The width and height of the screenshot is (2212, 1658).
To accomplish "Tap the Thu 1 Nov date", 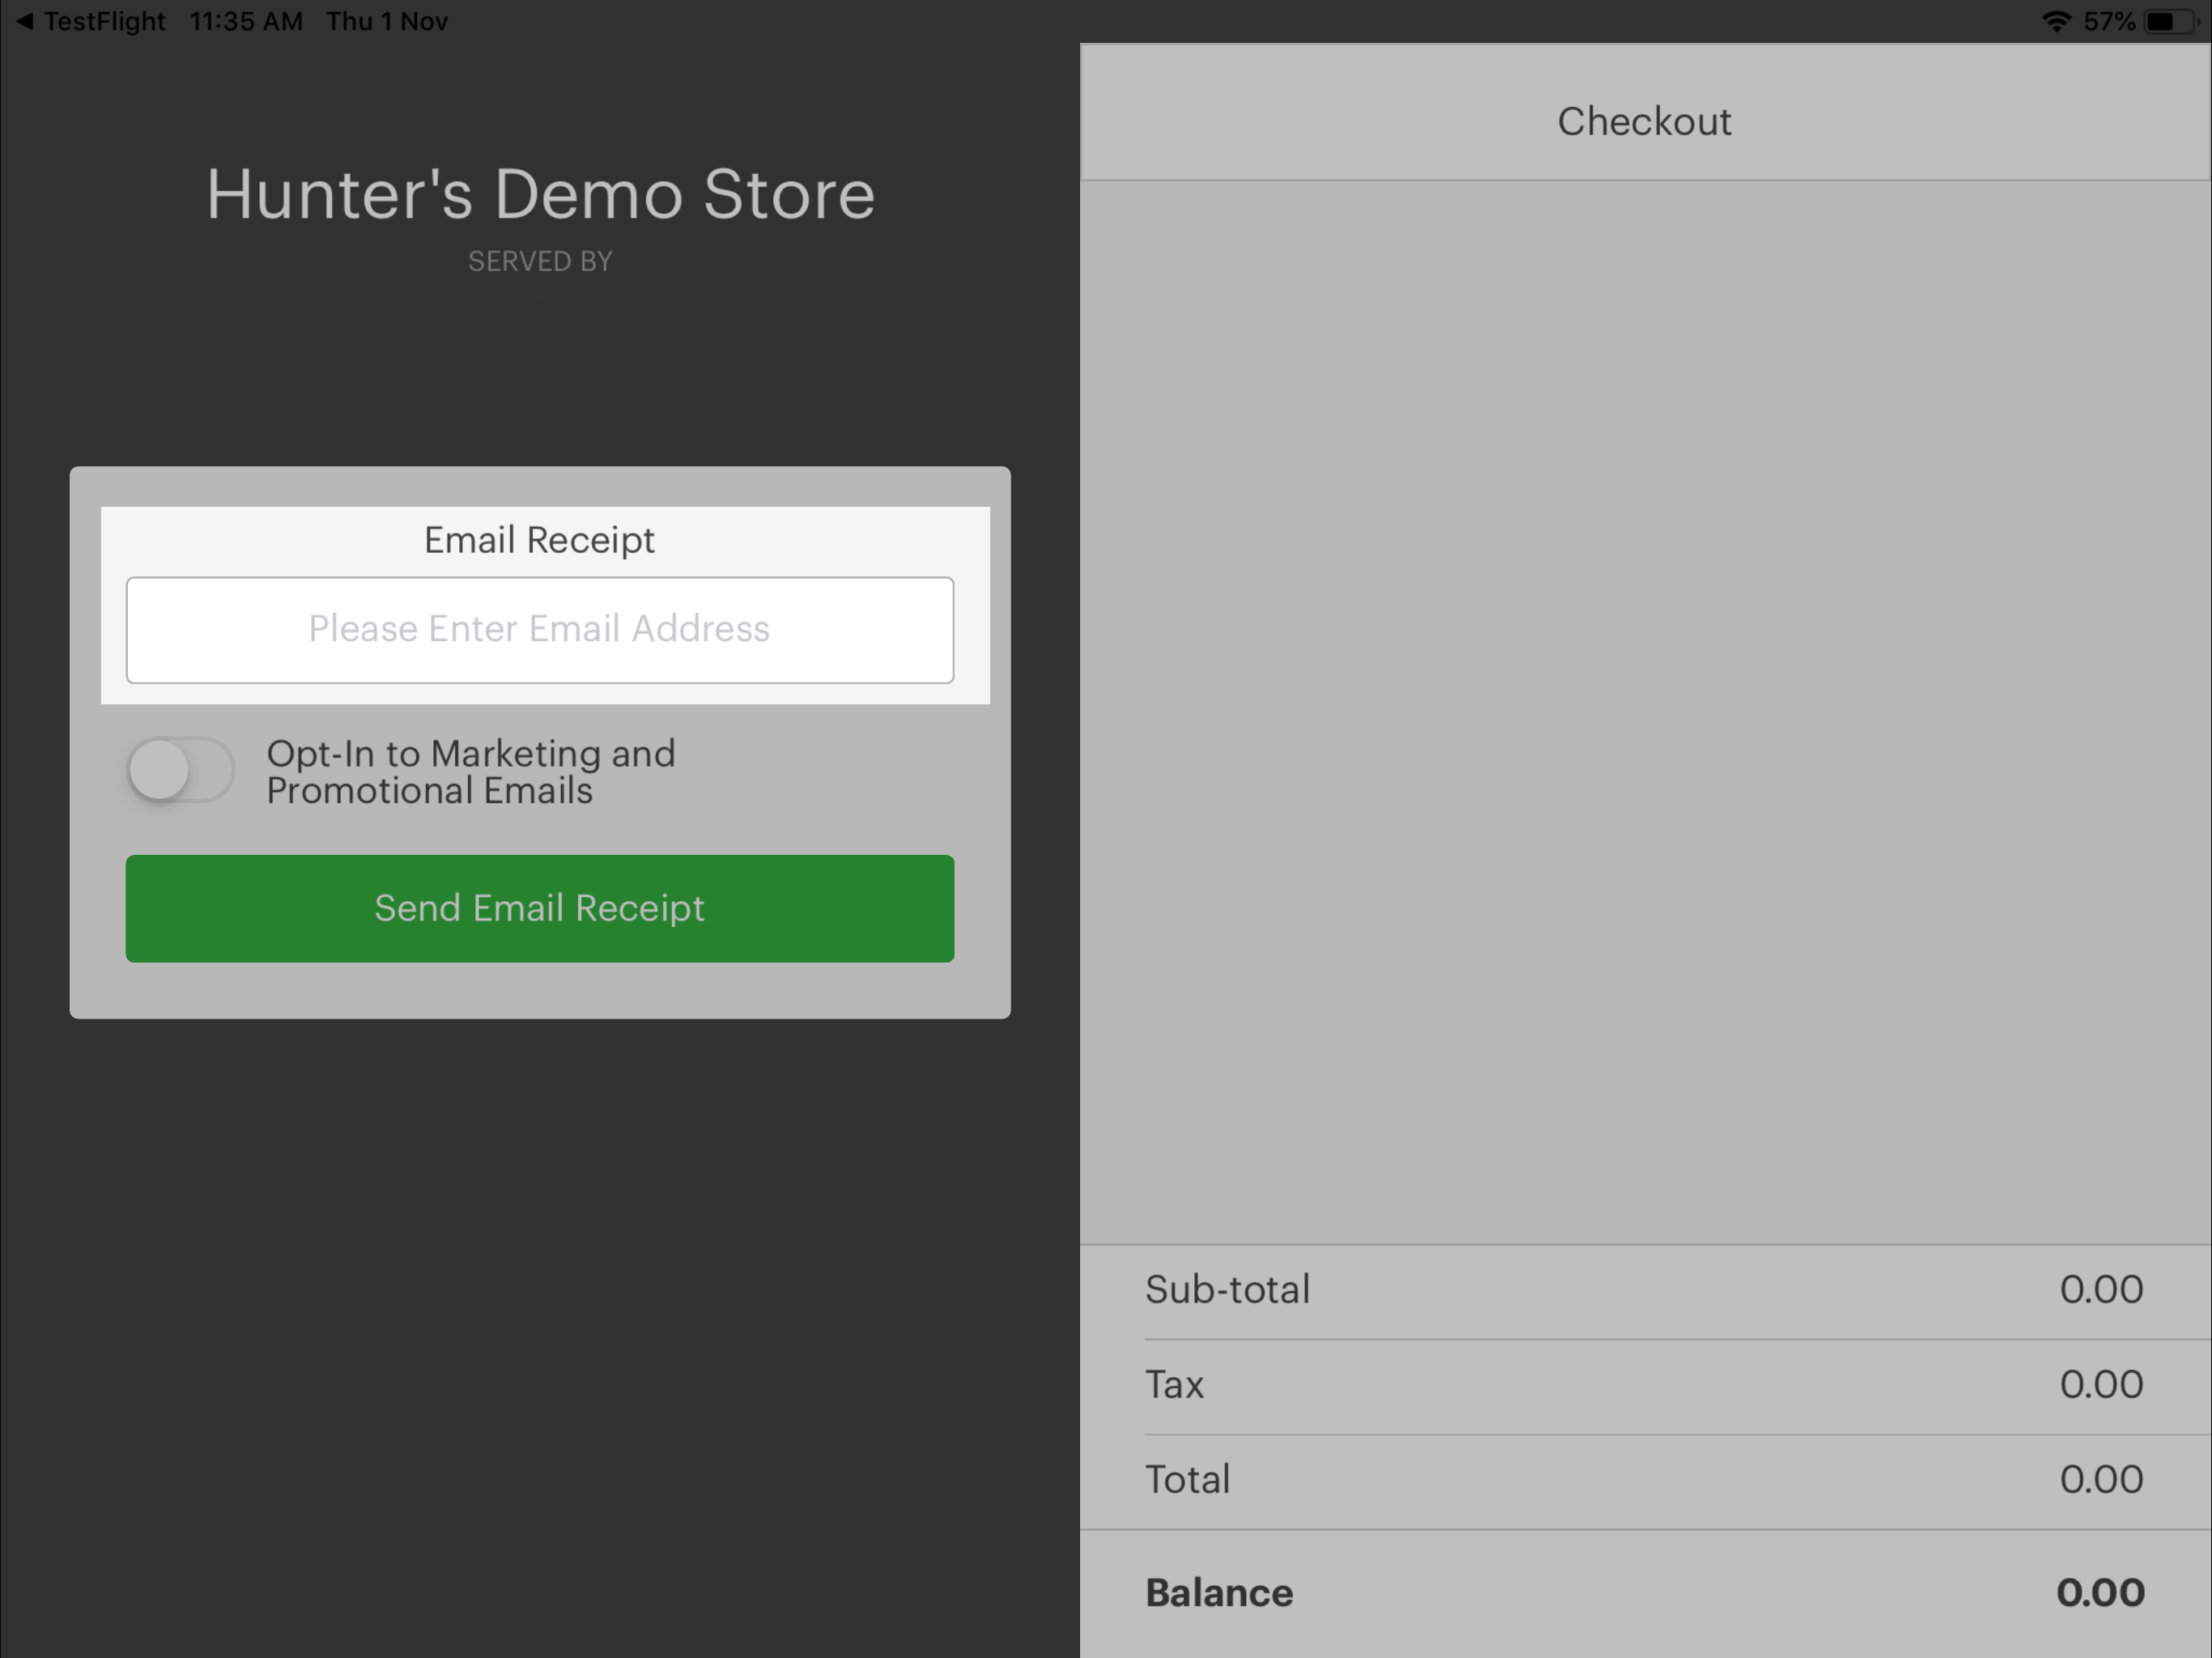I will 387,21.
